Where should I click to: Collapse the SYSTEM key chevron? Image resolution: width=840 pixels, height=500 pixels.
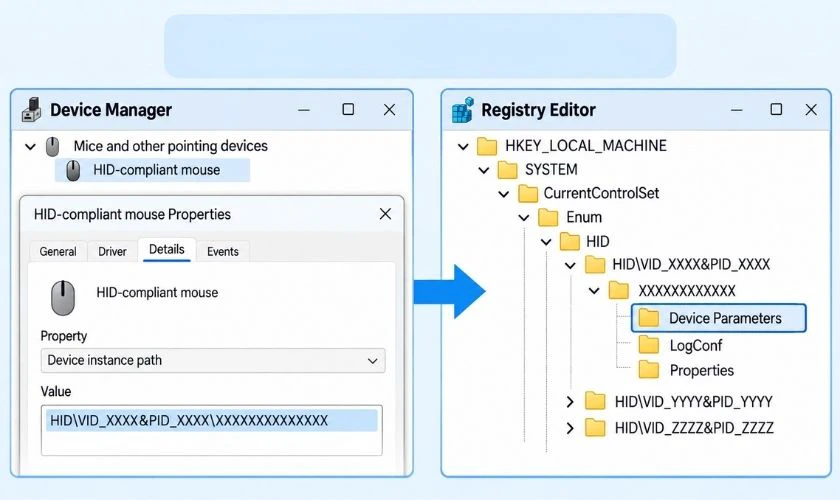[484, 170]
